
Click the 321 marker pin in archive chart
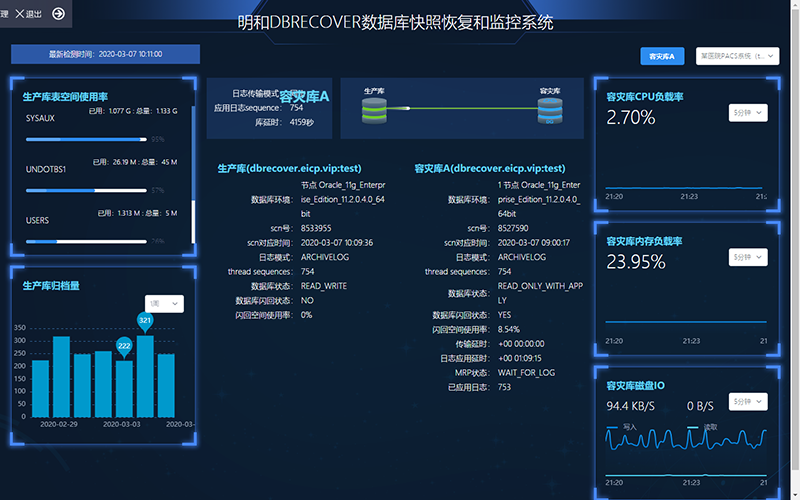145,321
